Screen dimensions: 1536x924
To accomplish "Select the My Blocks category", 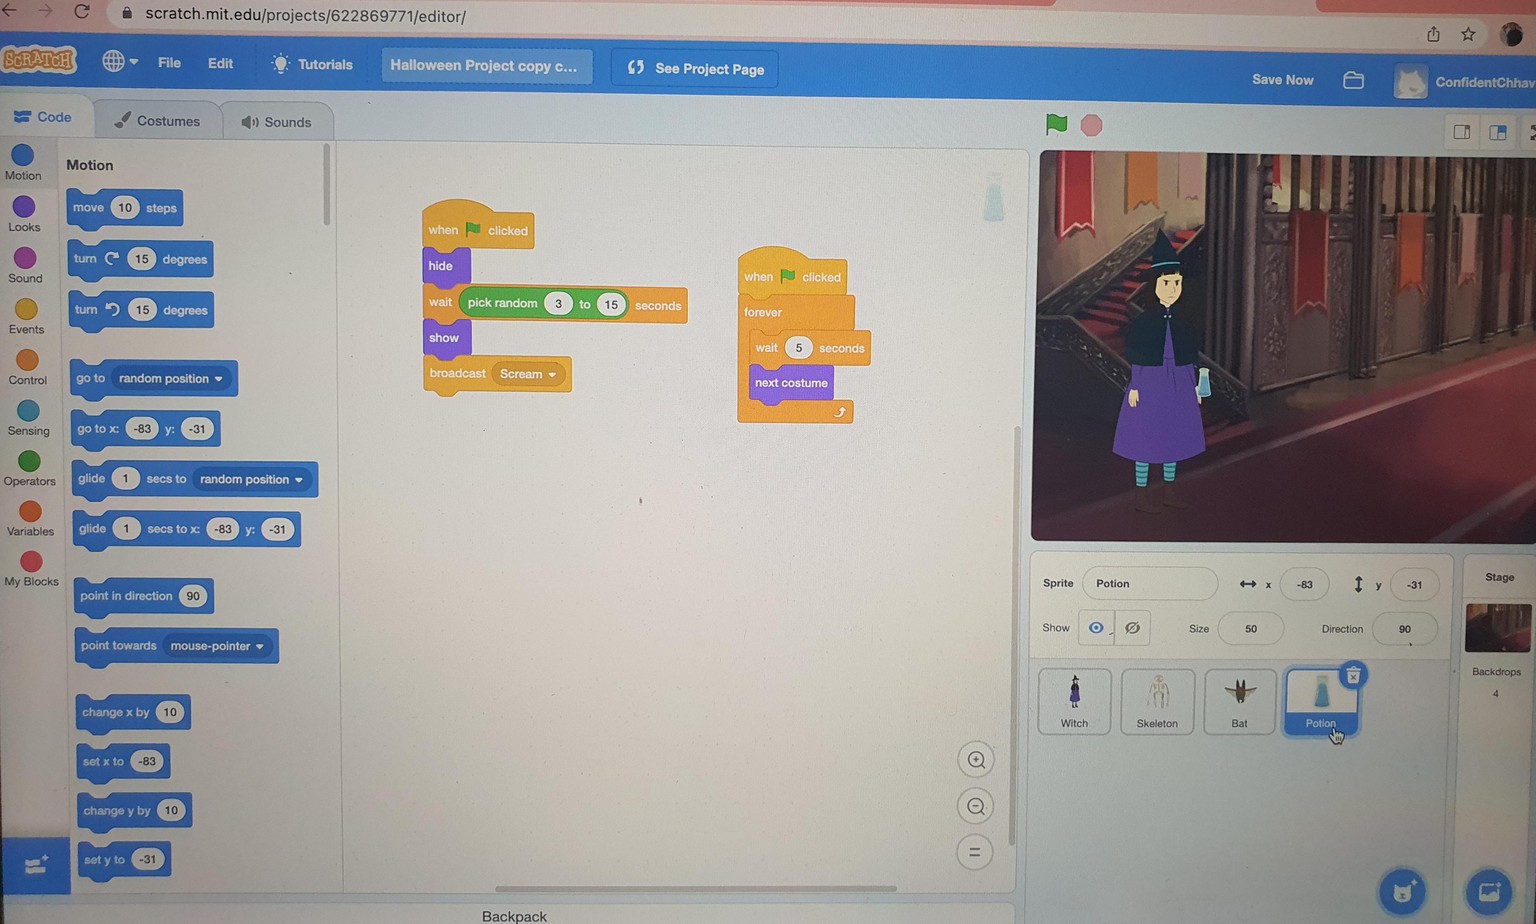I will (31, 569).
